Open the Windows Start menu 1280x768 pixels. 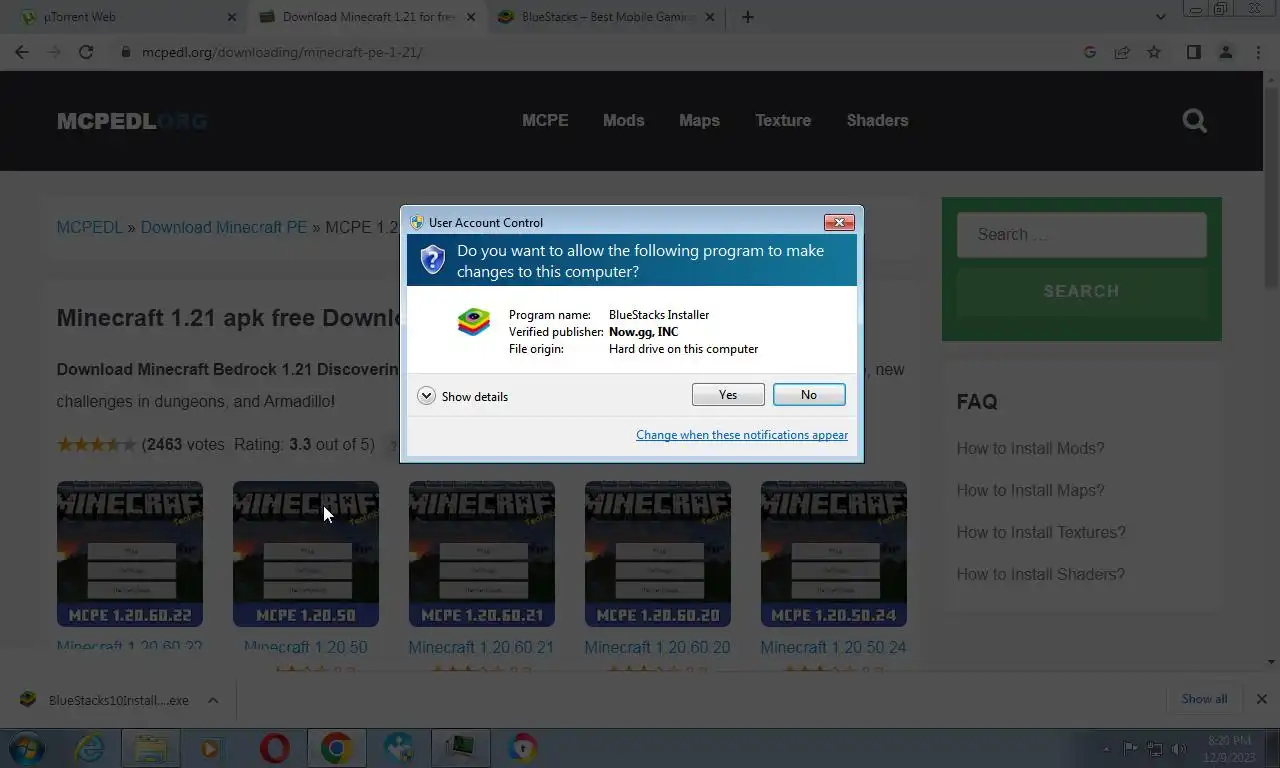point(27,748)
